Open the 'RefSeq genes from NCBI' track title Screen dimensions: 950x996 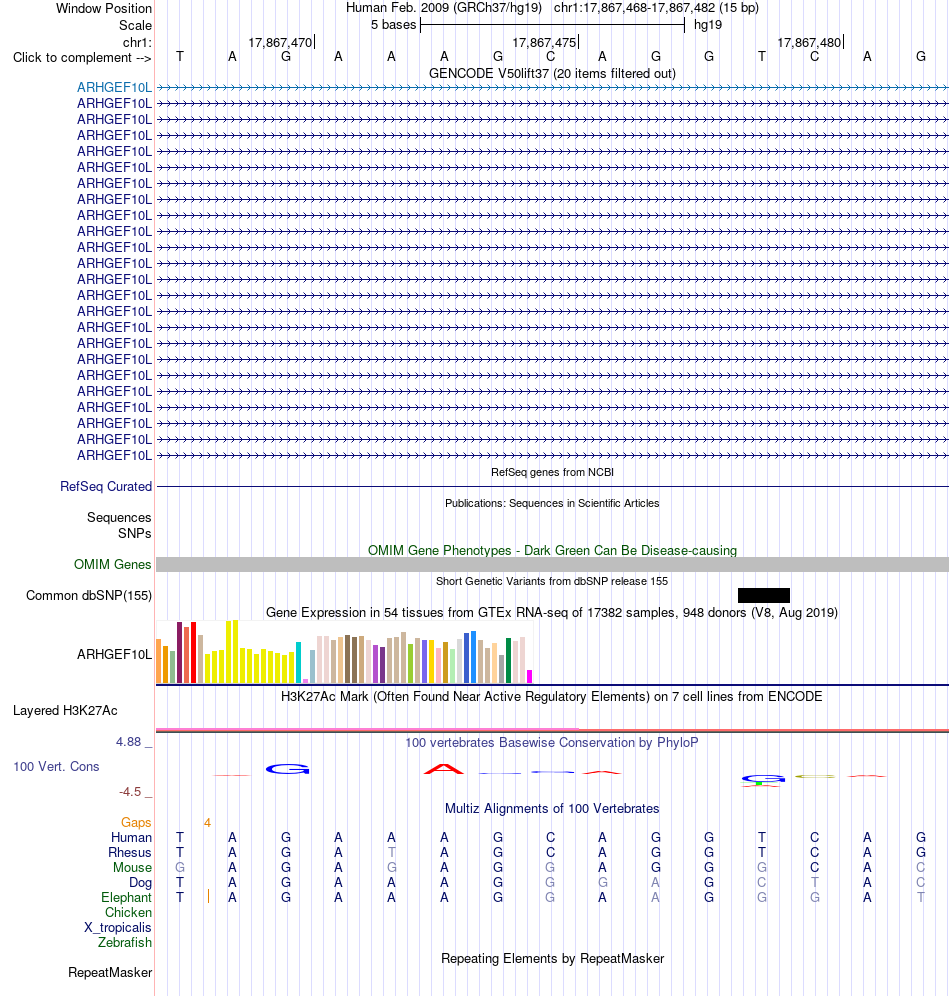click(x=552, y=472)
